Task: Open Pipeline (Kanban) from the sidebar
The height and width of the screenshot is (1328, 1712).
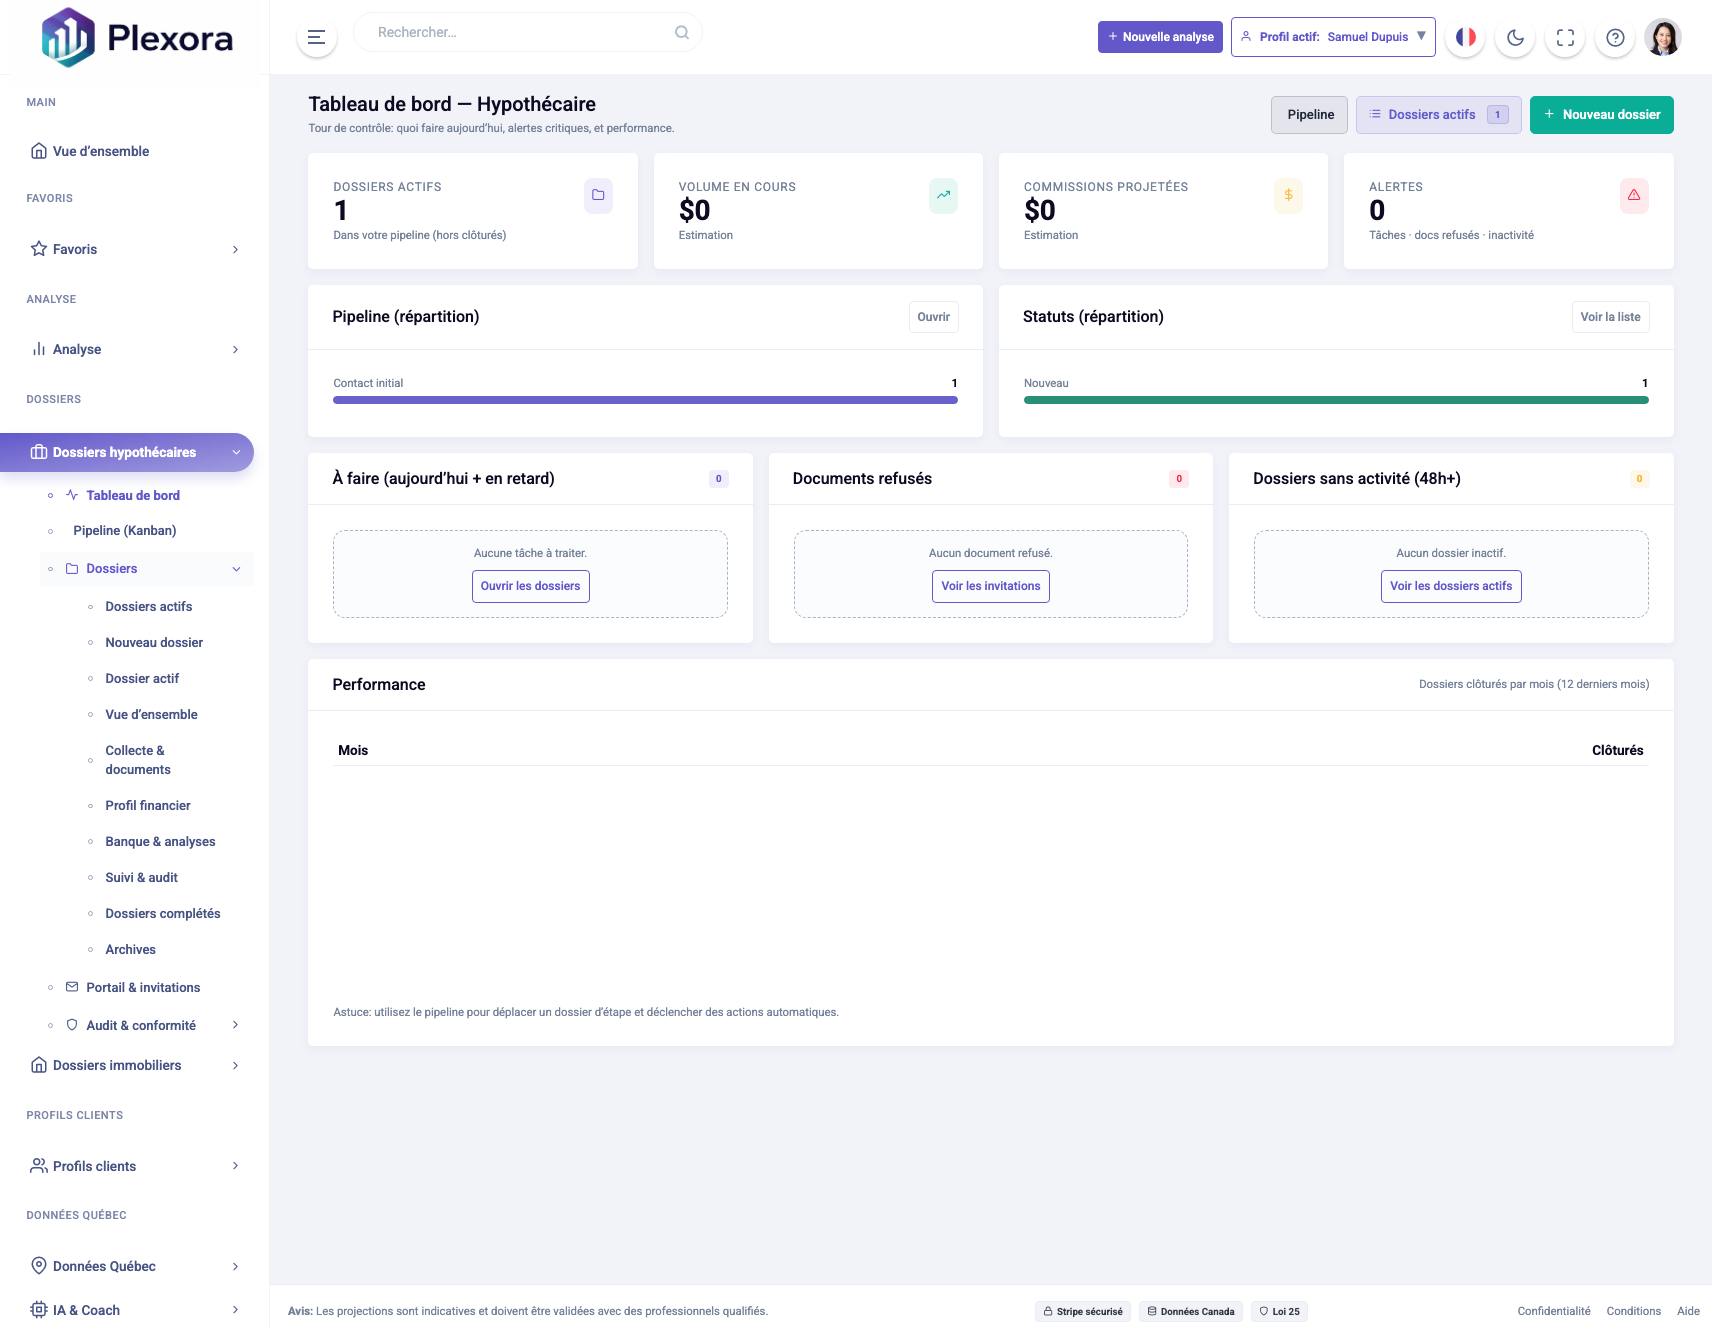Action: [124, 530]
